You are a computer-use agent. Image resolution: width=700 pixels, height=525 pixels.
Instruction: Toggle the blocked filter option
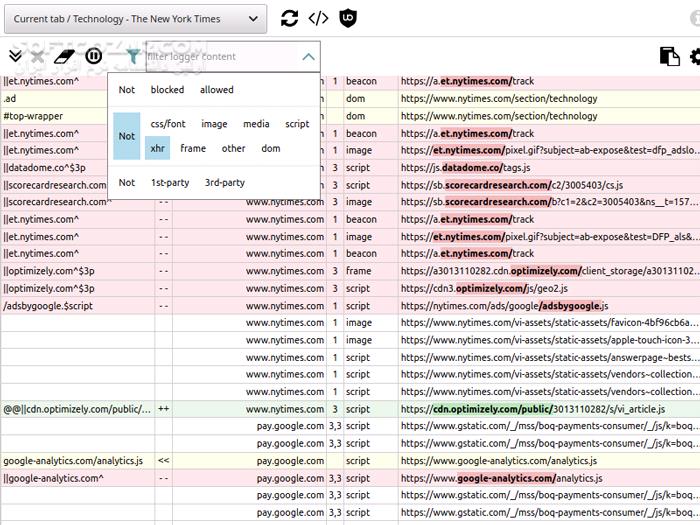coord(167,90)
